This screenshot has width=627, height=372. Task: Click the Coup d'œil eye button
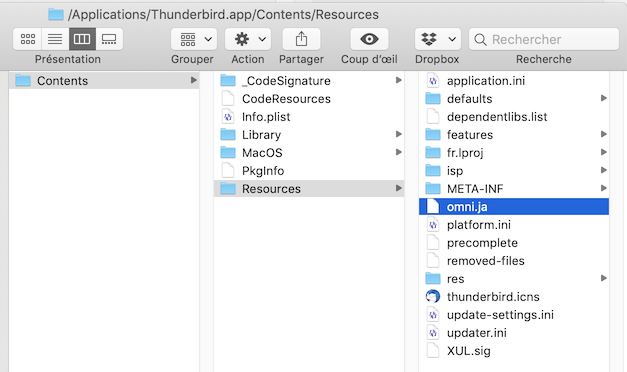pyautogui.click(x=369, y=39)
